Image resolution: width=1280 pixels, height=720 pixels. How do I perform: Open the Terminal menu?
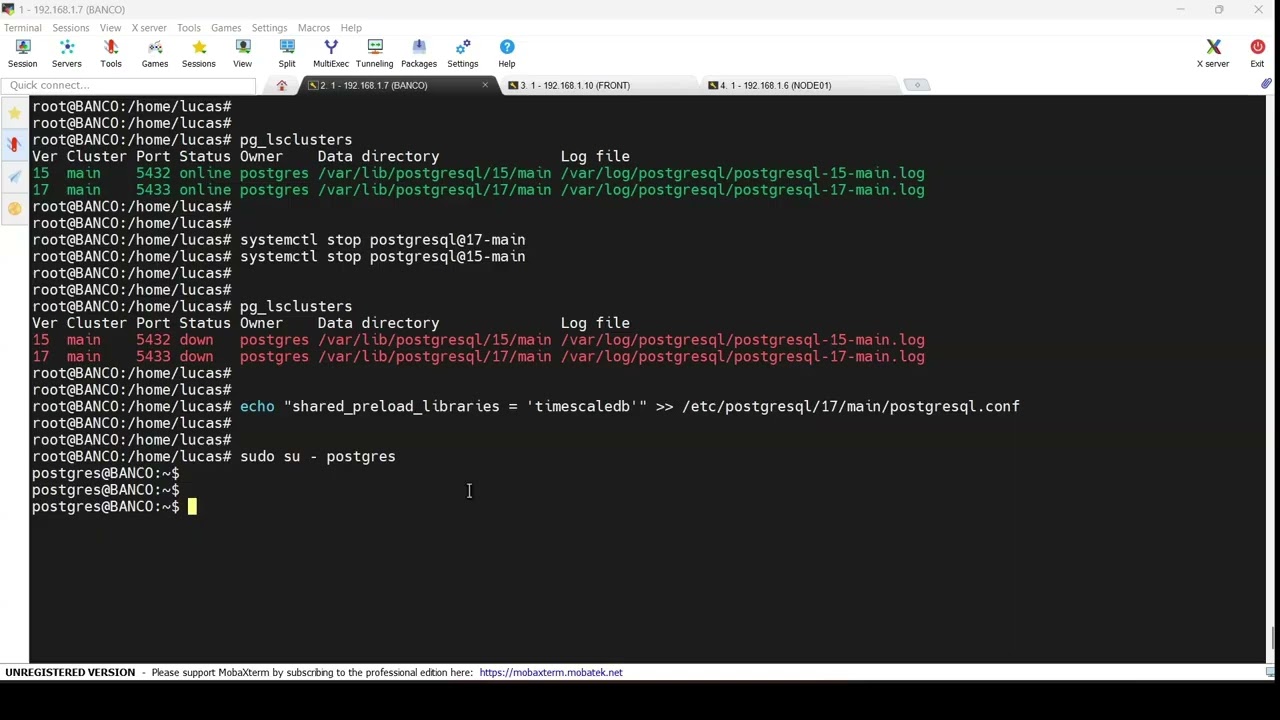click(x=22, y=28)
